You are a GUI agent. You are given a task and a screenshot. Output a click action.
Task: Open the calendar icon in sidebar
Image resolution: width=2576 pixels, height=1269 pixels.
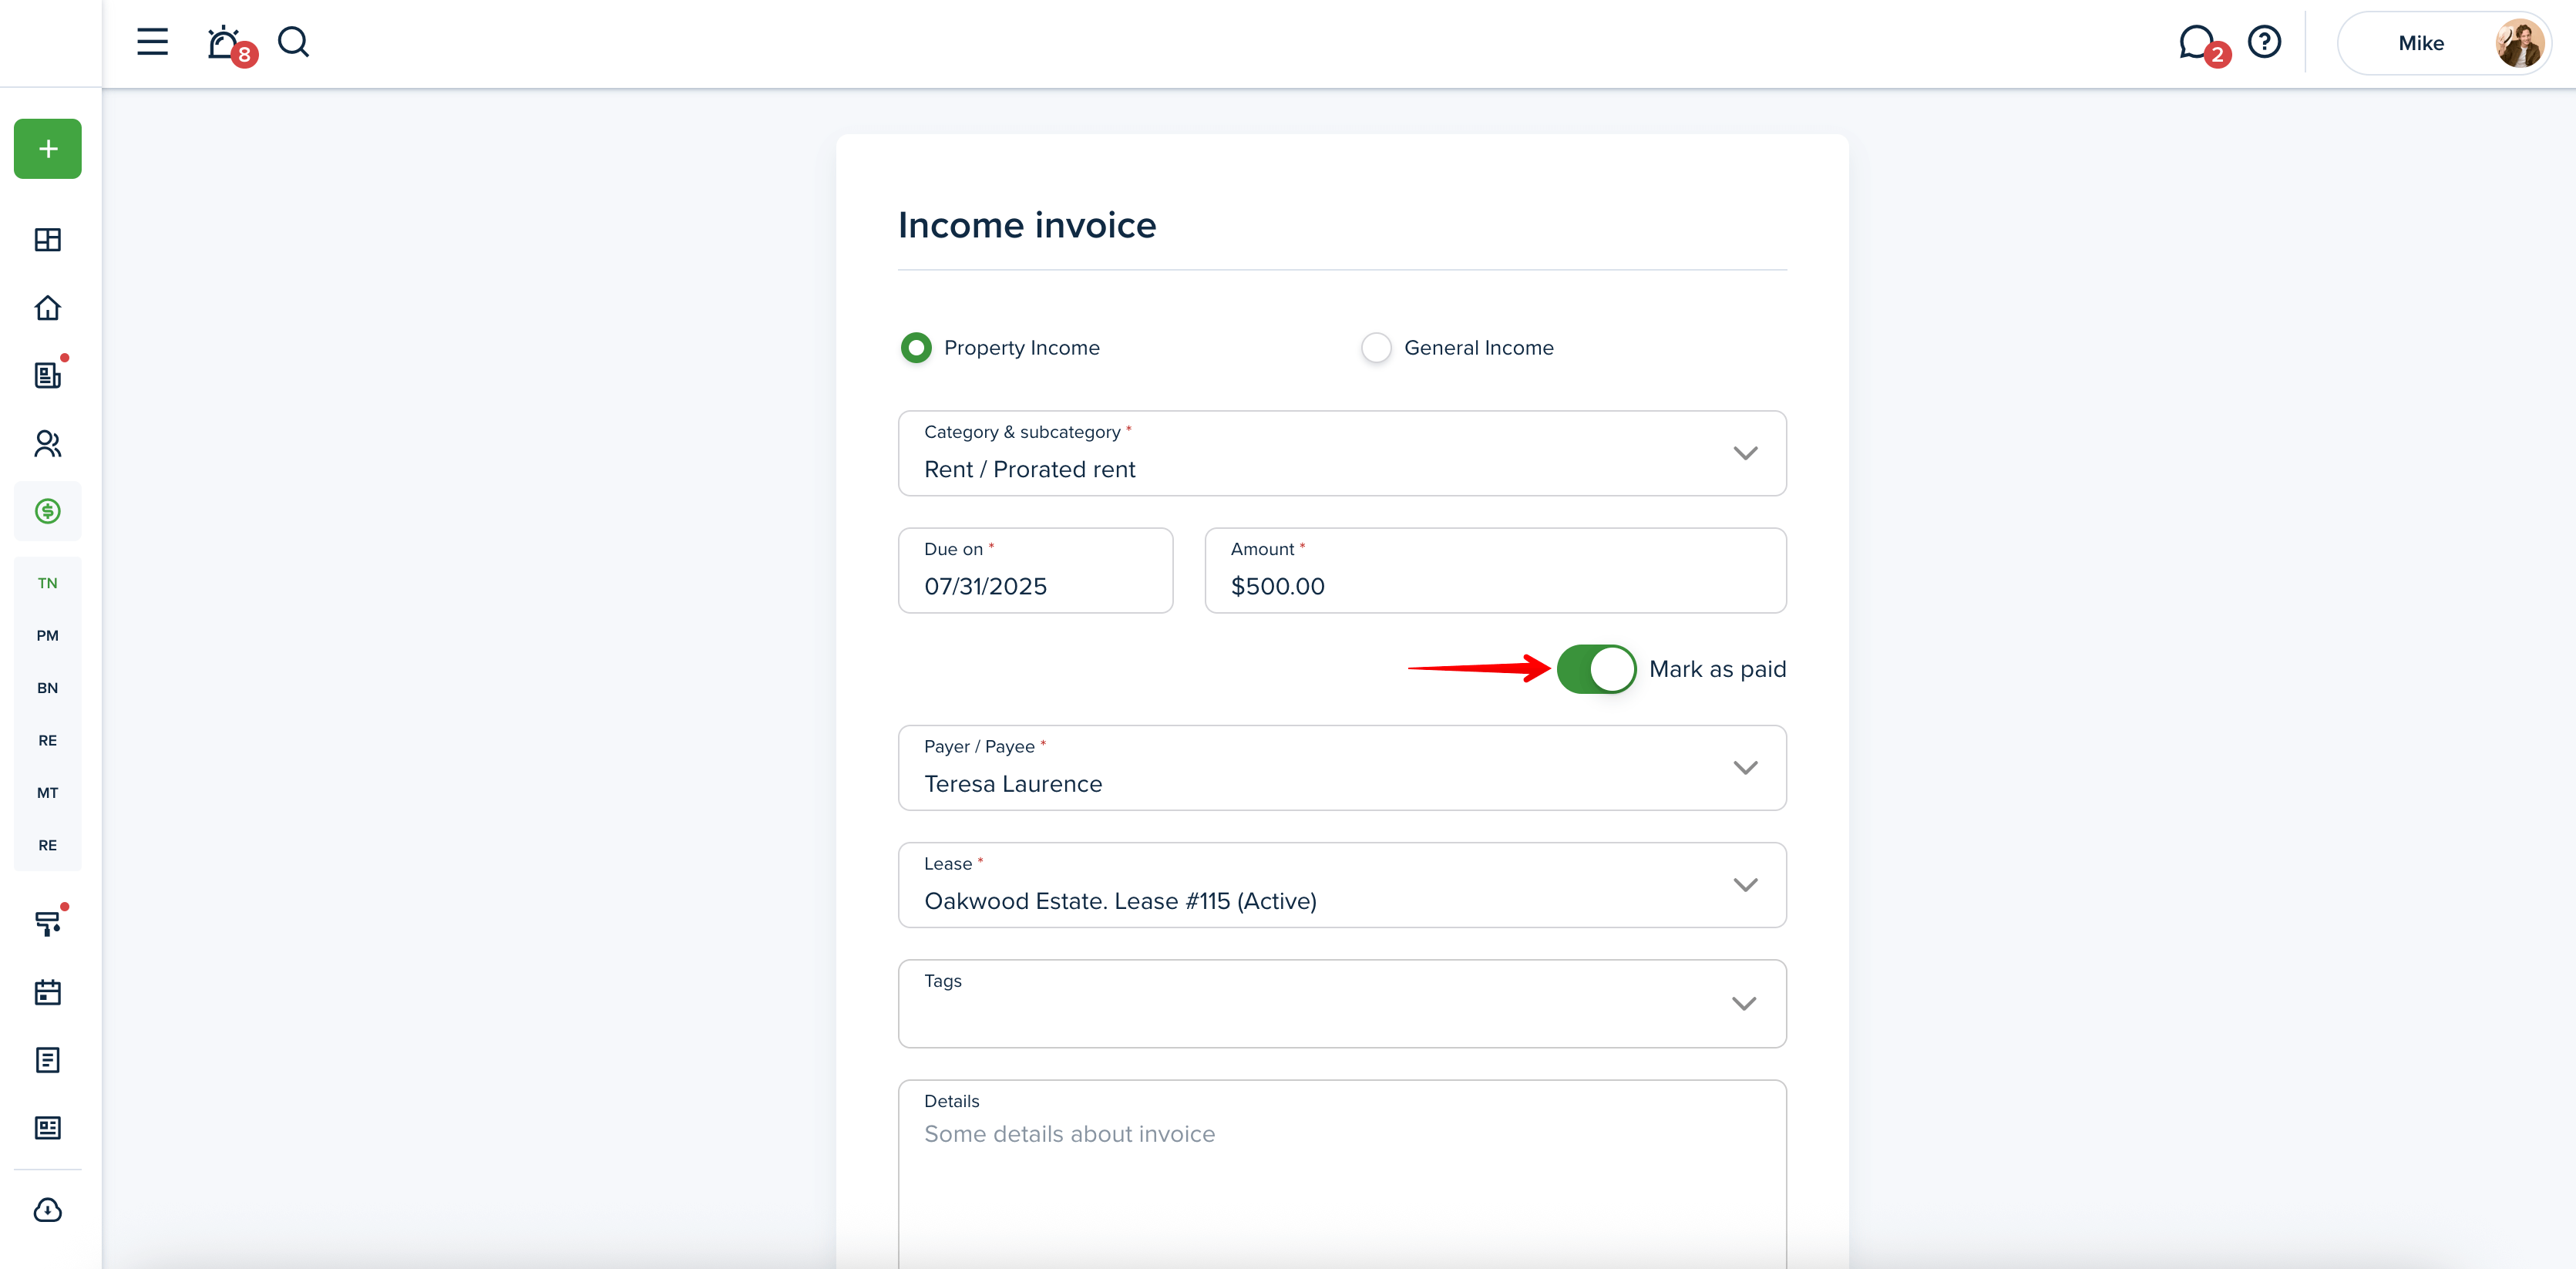[x=48, y=992]
